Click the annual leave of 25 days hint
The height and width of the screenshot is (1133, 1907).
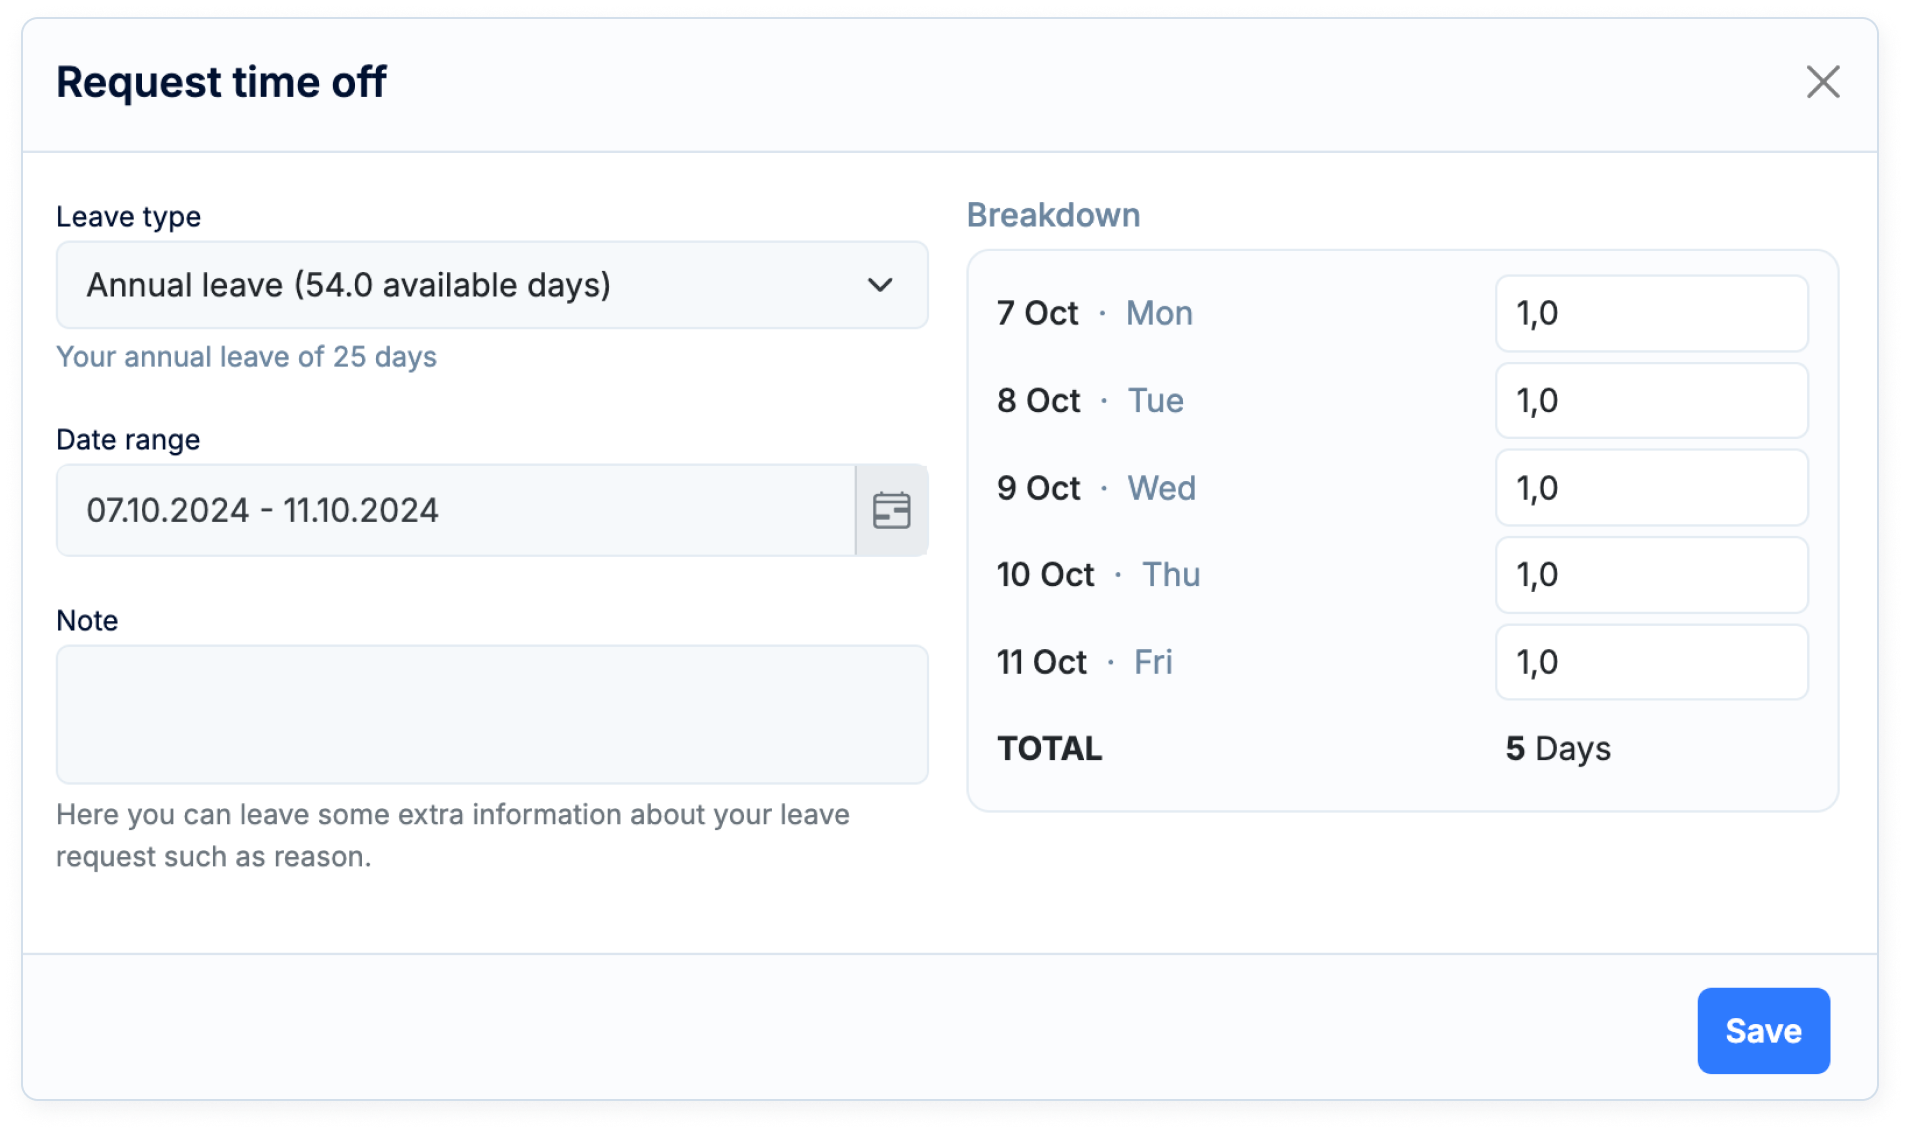click(246, 357)
